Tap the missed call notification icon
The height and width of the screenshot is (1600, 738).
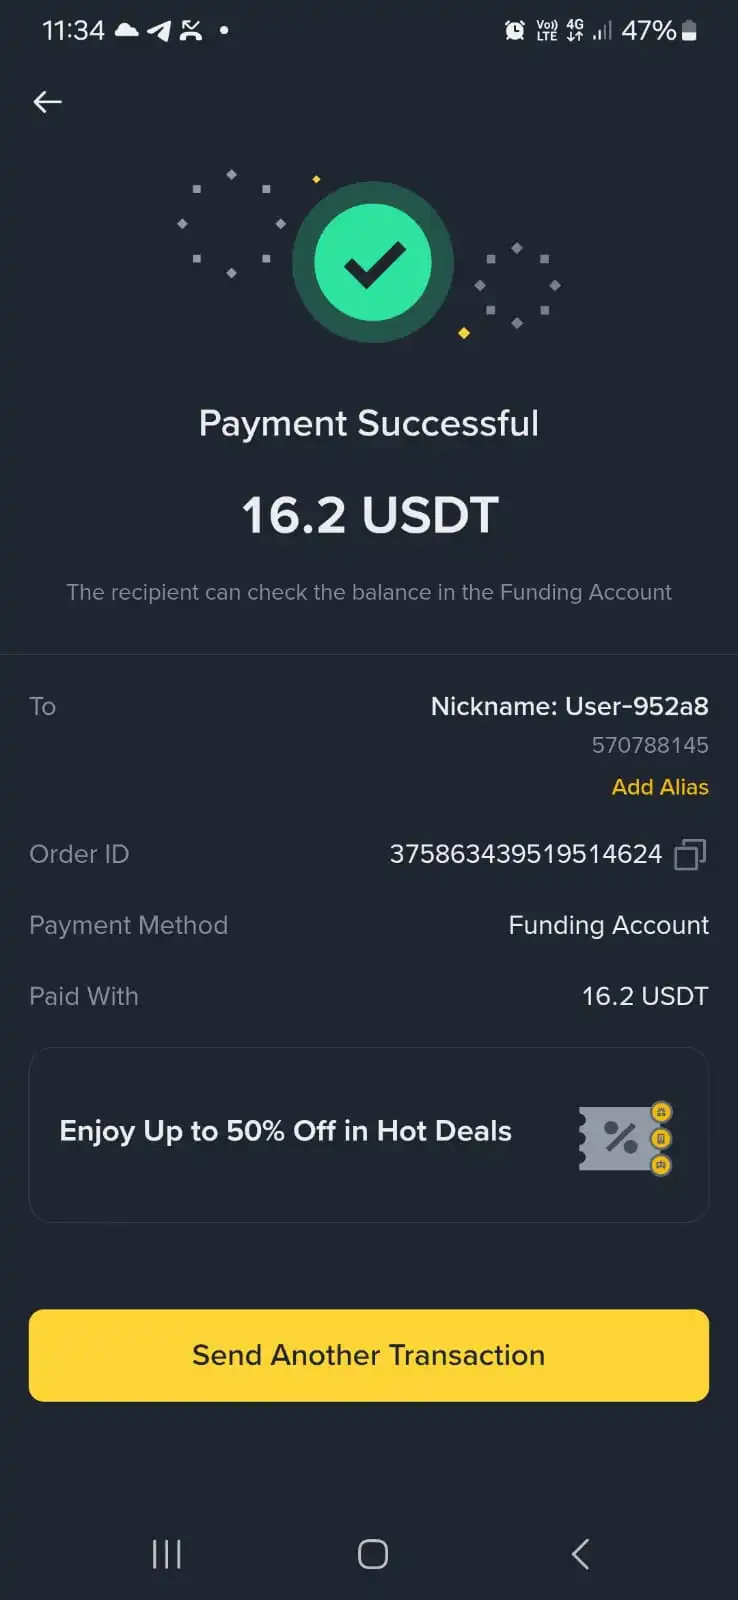tap(191, 31)
